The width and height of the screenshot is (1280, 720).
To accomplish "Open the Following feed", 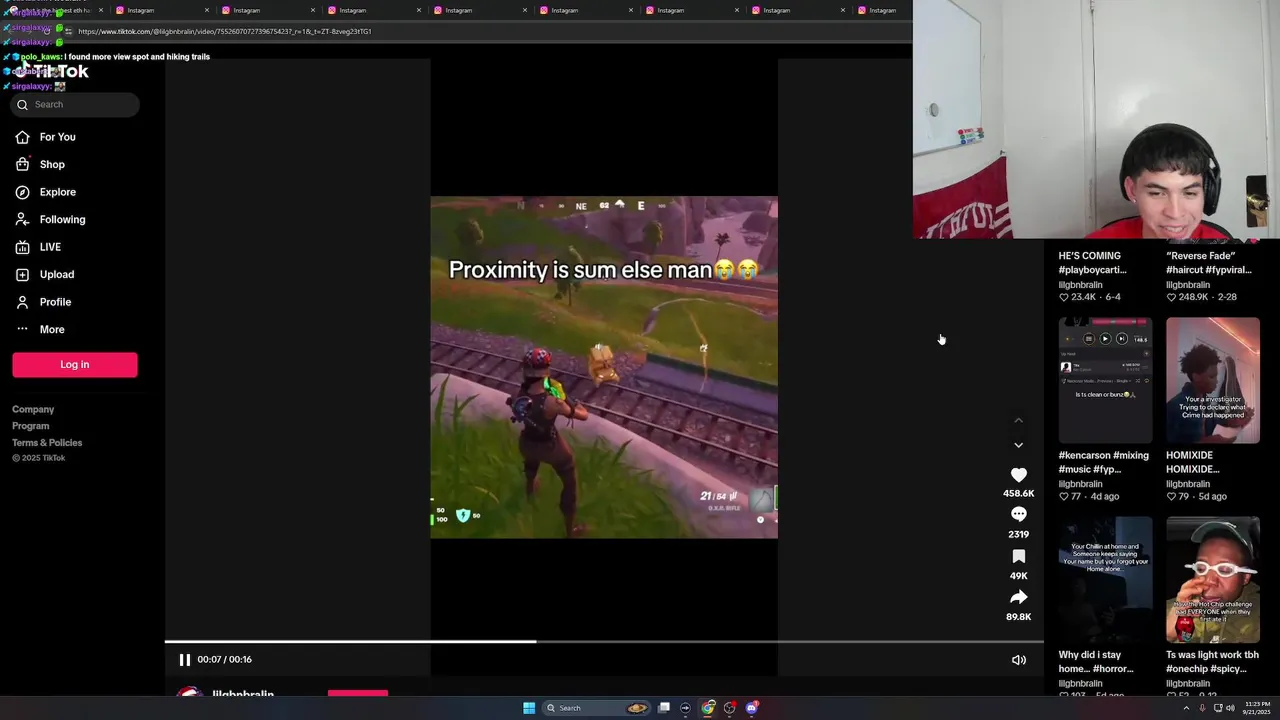I will (62, 219).
